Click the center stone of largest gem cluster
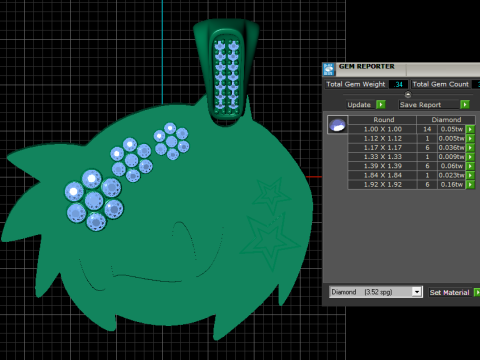 point(94,201)
